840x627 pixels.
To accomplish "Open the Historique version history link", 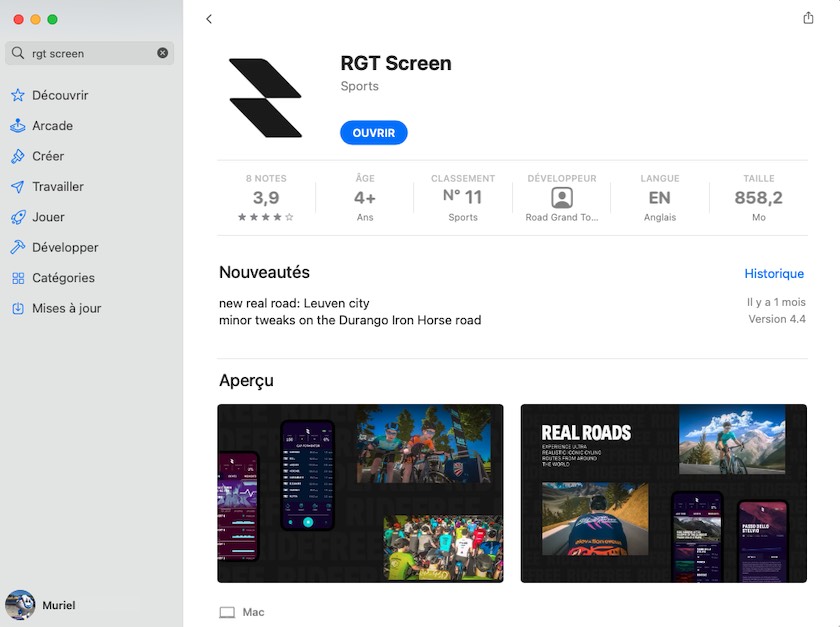I will [x=774, y=274].
